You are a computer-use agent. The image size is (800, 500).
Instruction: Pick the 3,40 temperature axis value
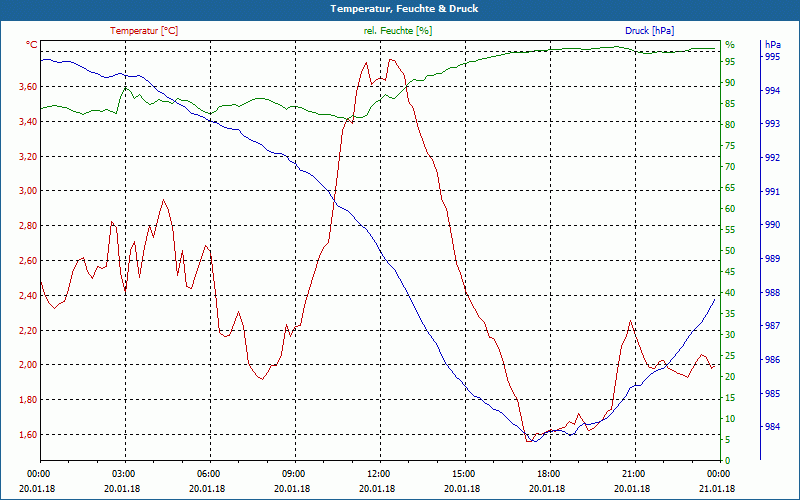(x=28, y=121)
